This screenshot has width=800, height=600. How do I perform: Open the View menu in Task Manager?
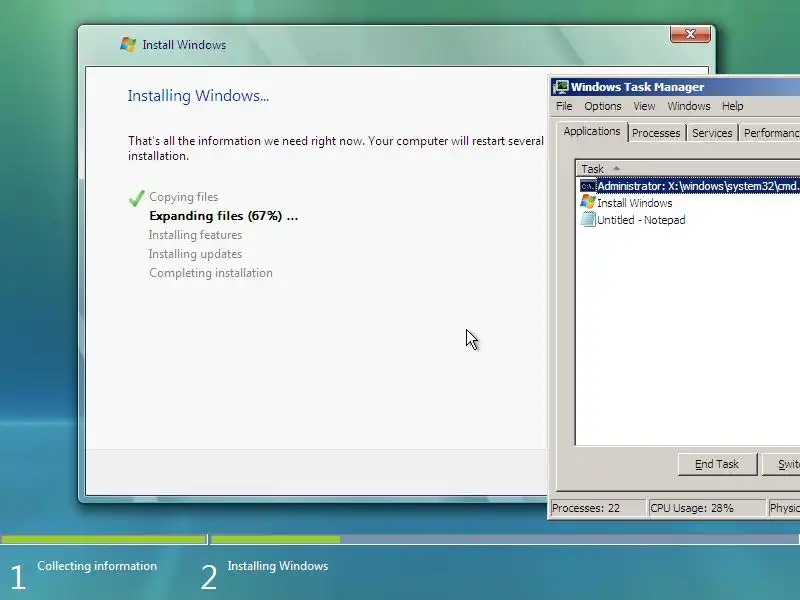644,106
